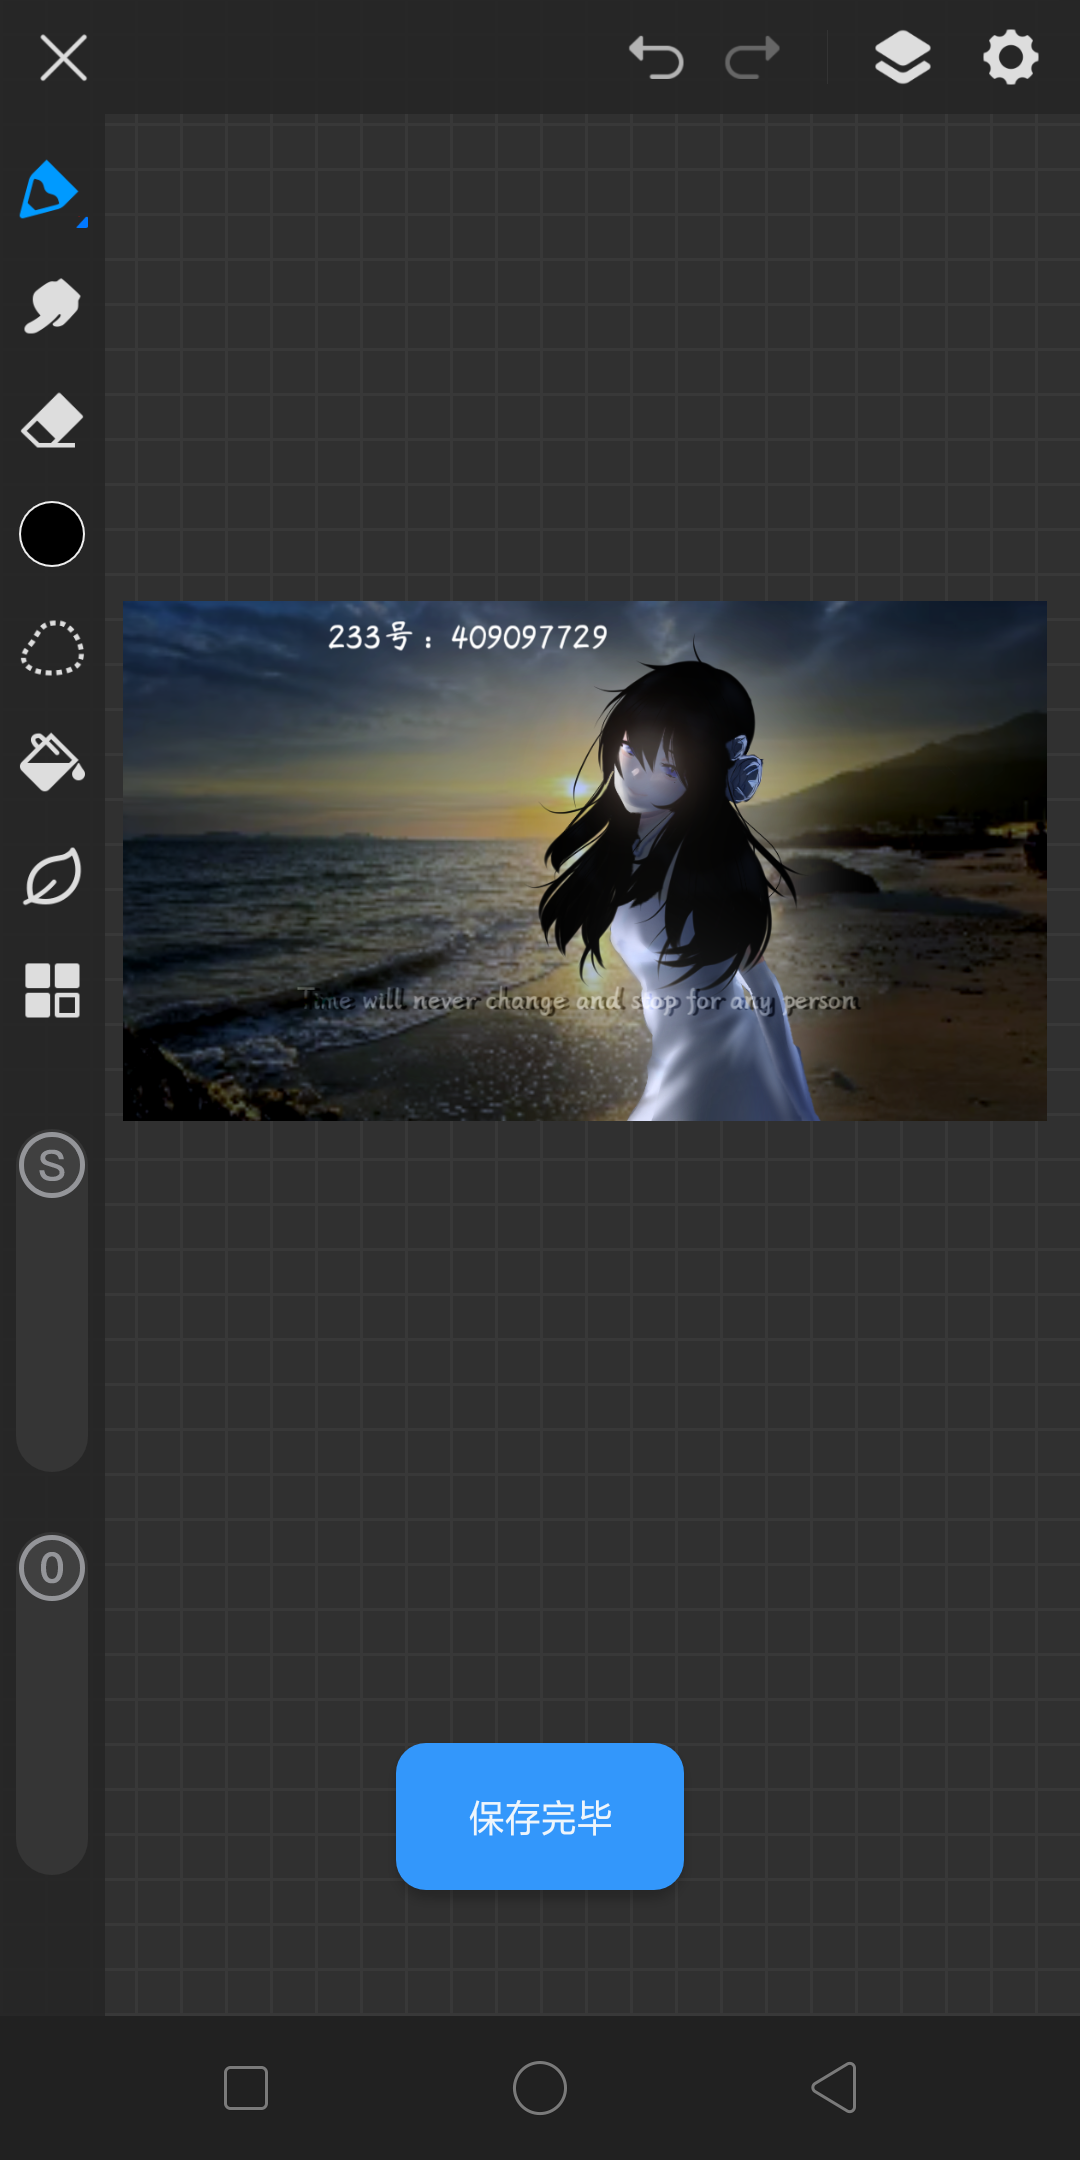This screenshot has height=2160, width=1080.
Task: Undo the last action
Action: (656, 57)
